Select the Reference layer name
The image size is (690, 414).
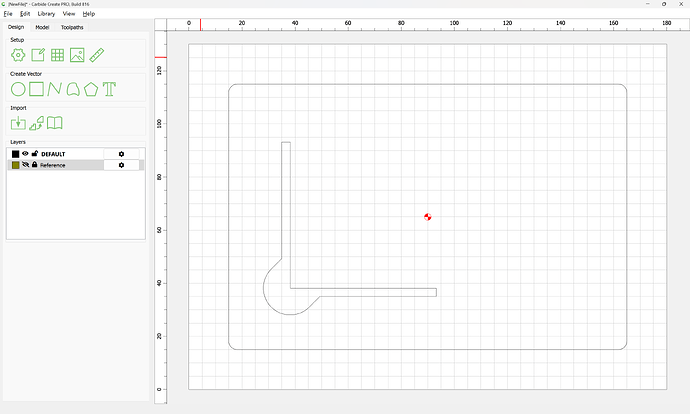click(x=52, y=165)
